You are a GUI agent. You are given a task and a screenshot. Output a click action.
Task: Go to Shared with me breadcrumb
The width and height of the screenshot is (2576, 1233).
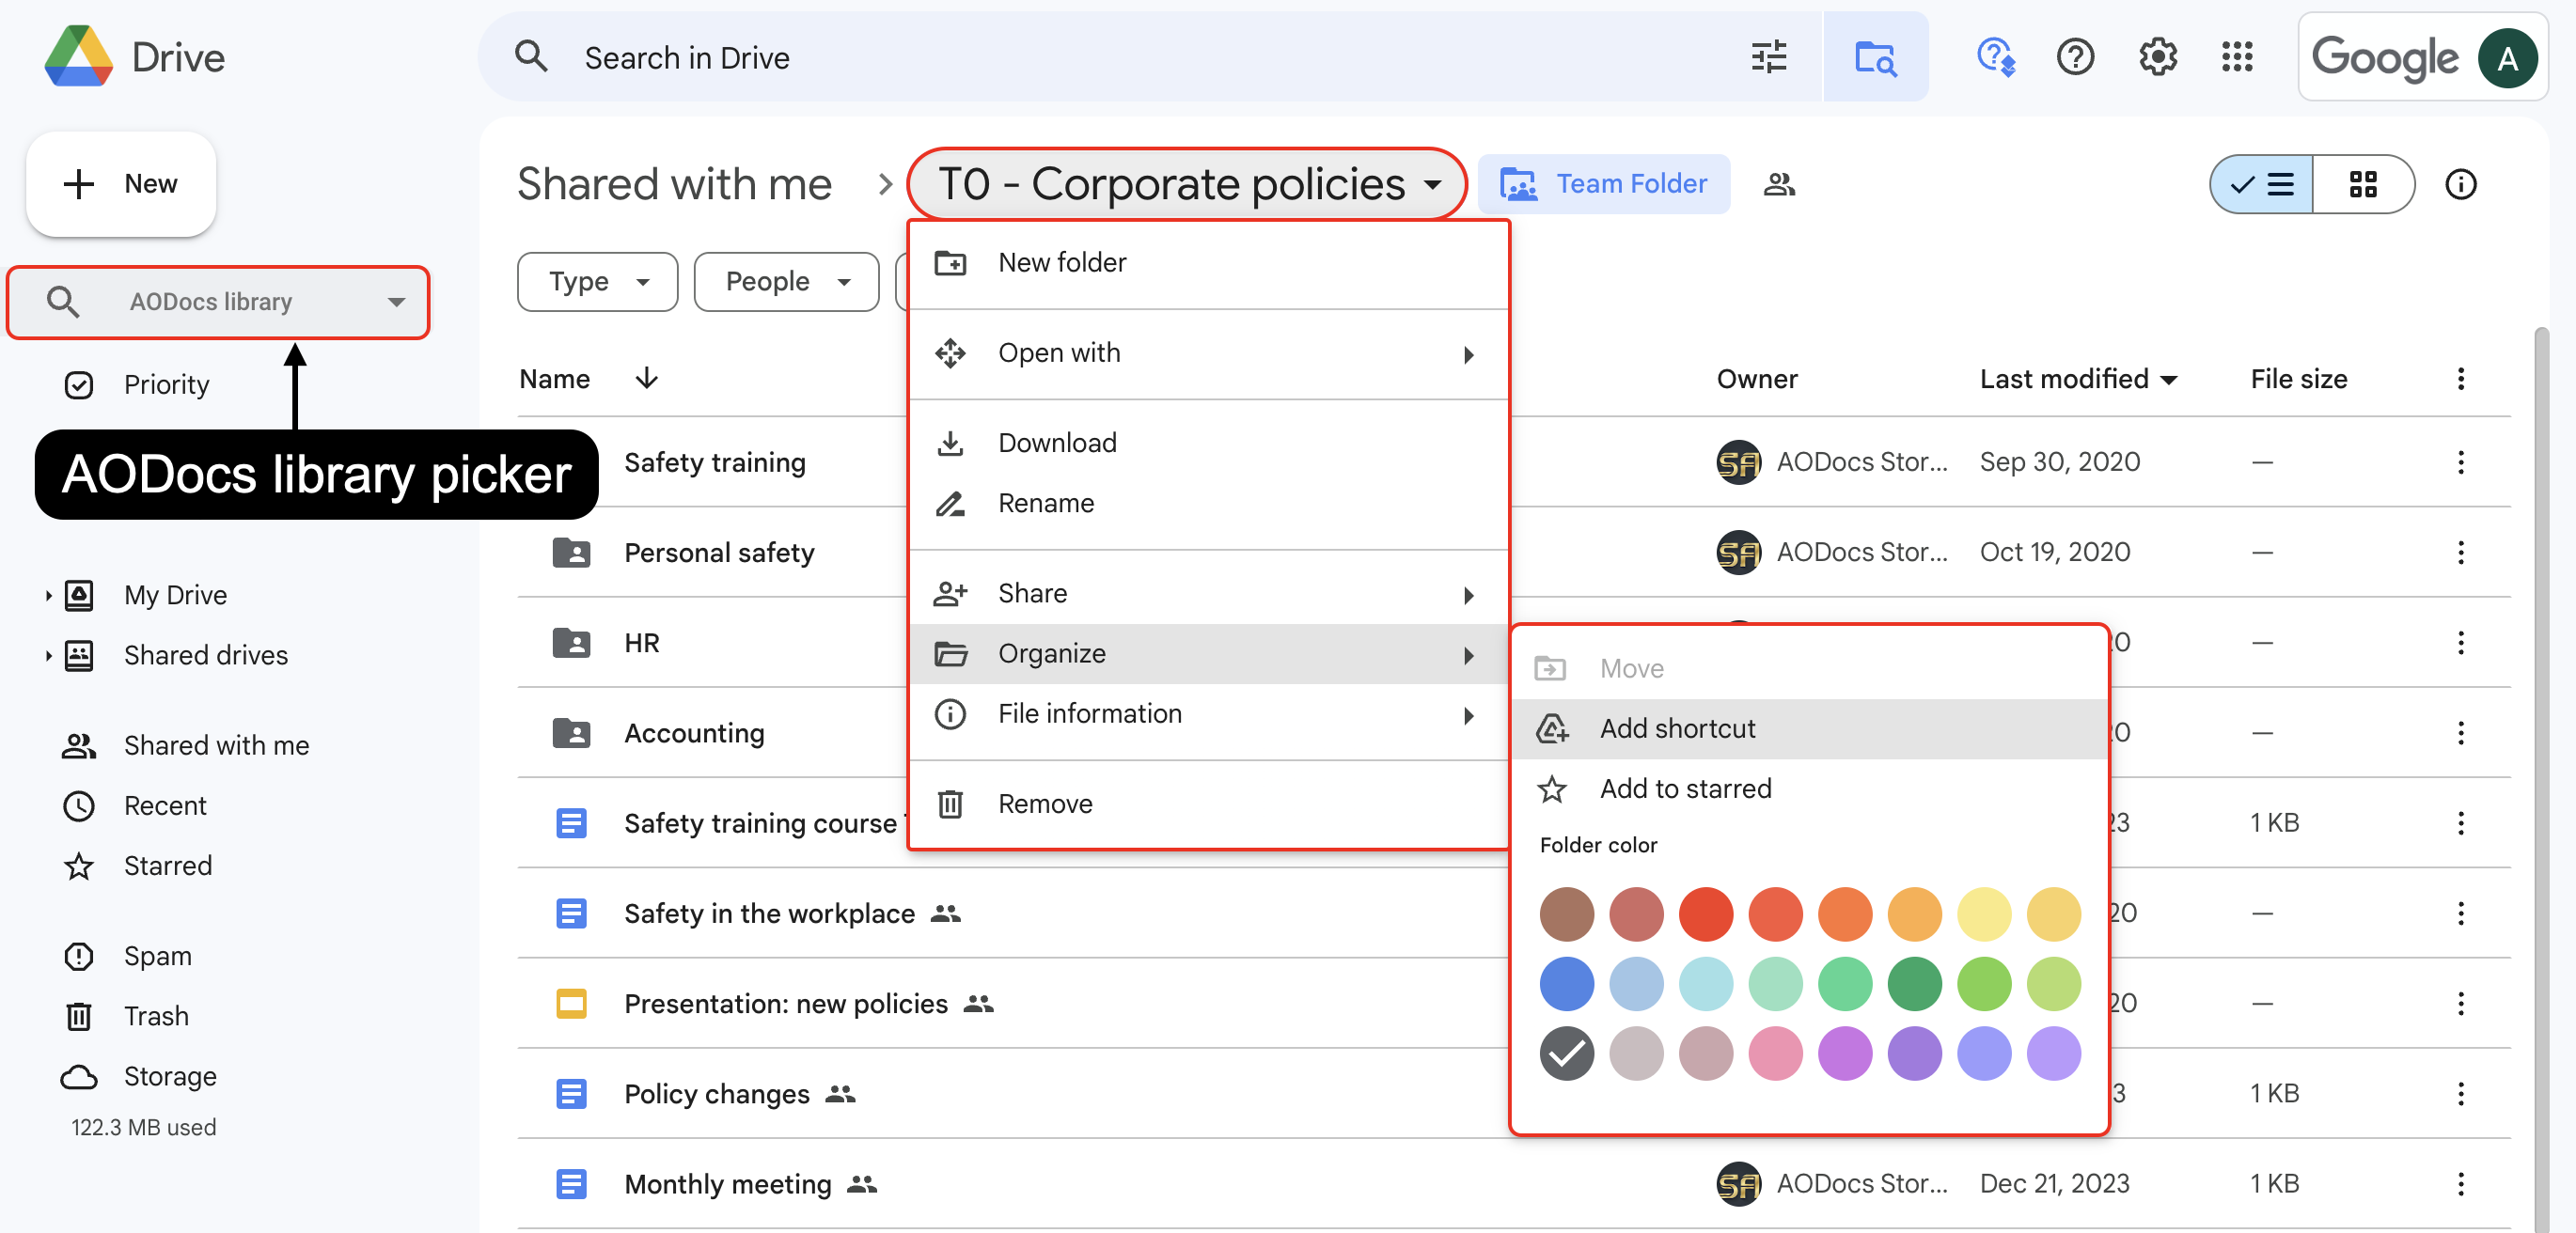click(674, 184)
